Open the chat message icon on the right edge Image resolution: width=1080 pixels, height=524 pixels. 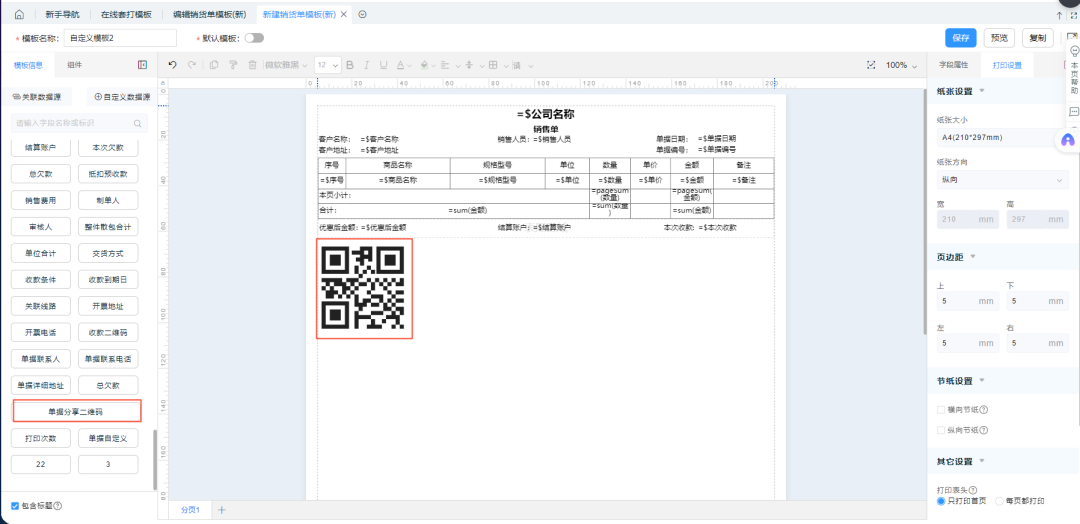[x=1074, y=111]
